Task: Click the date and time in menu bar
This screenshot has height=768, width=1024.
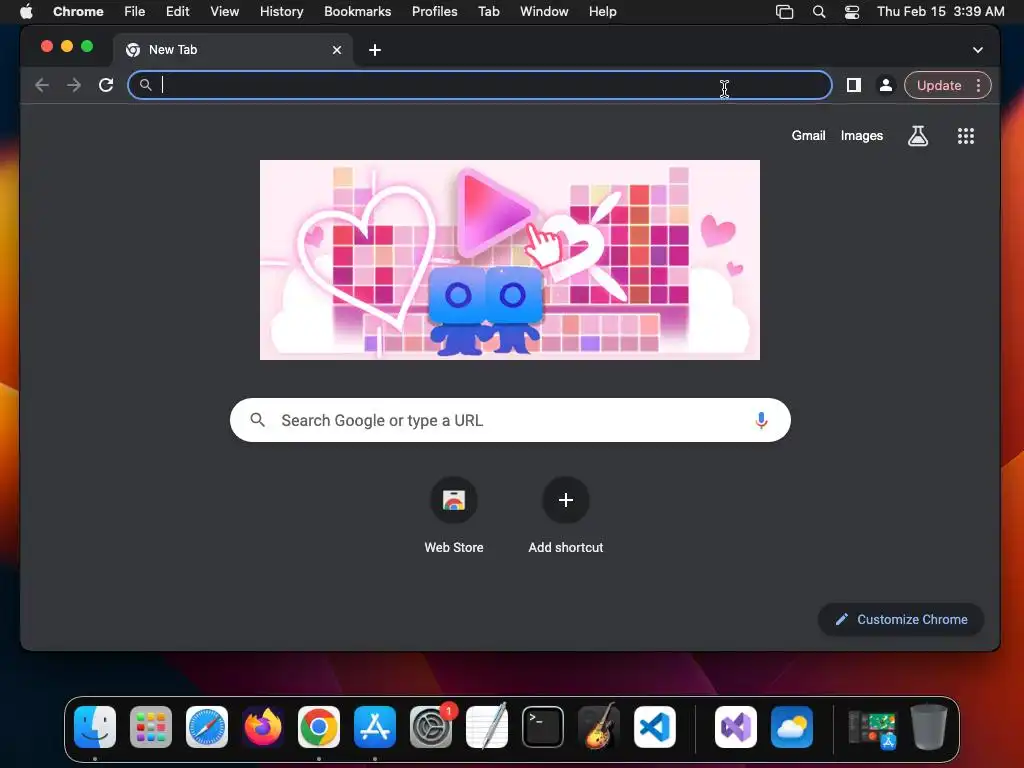Action: pyautogui.click(x=940, y=12)
